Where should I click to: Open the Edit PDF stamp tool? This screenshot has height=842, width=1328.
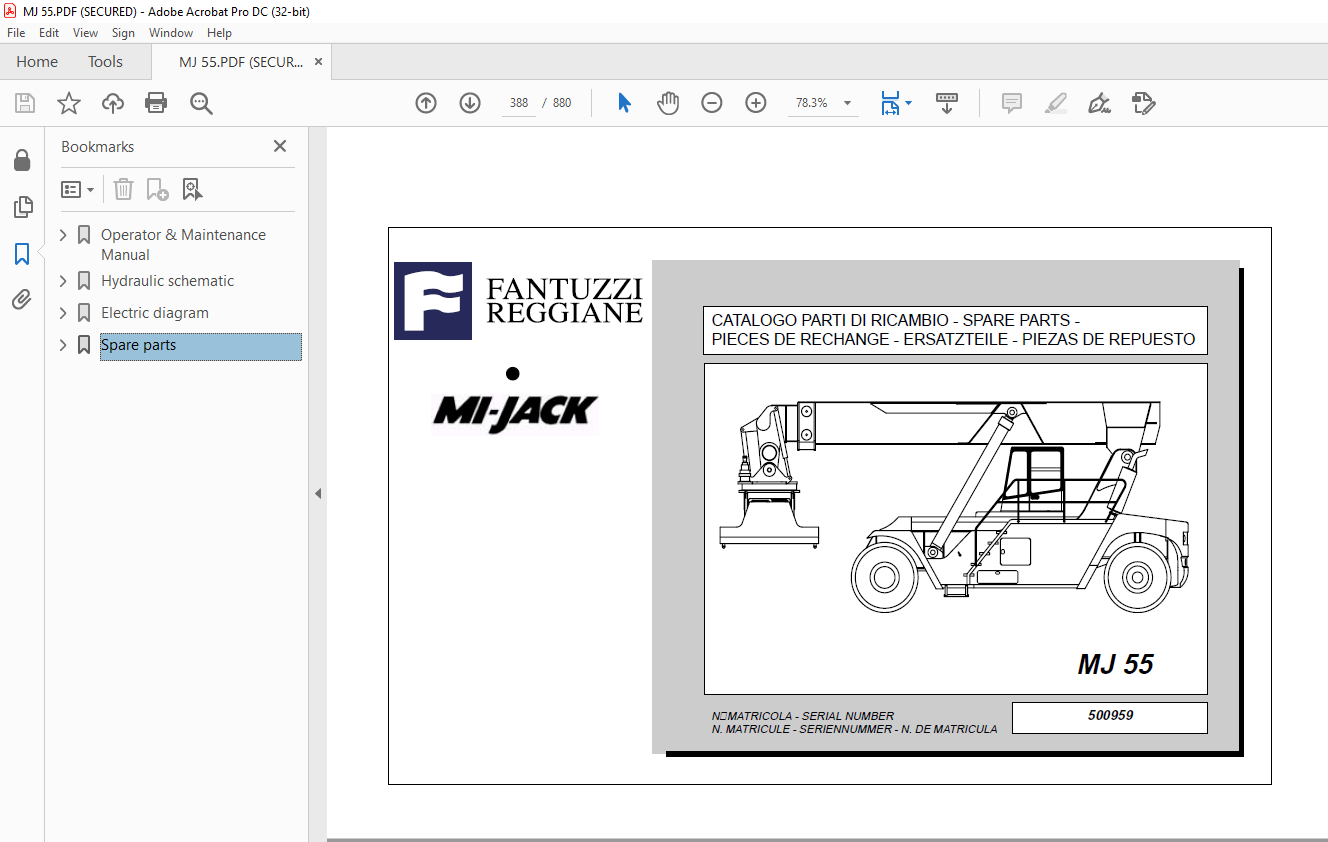(1144, 103)
